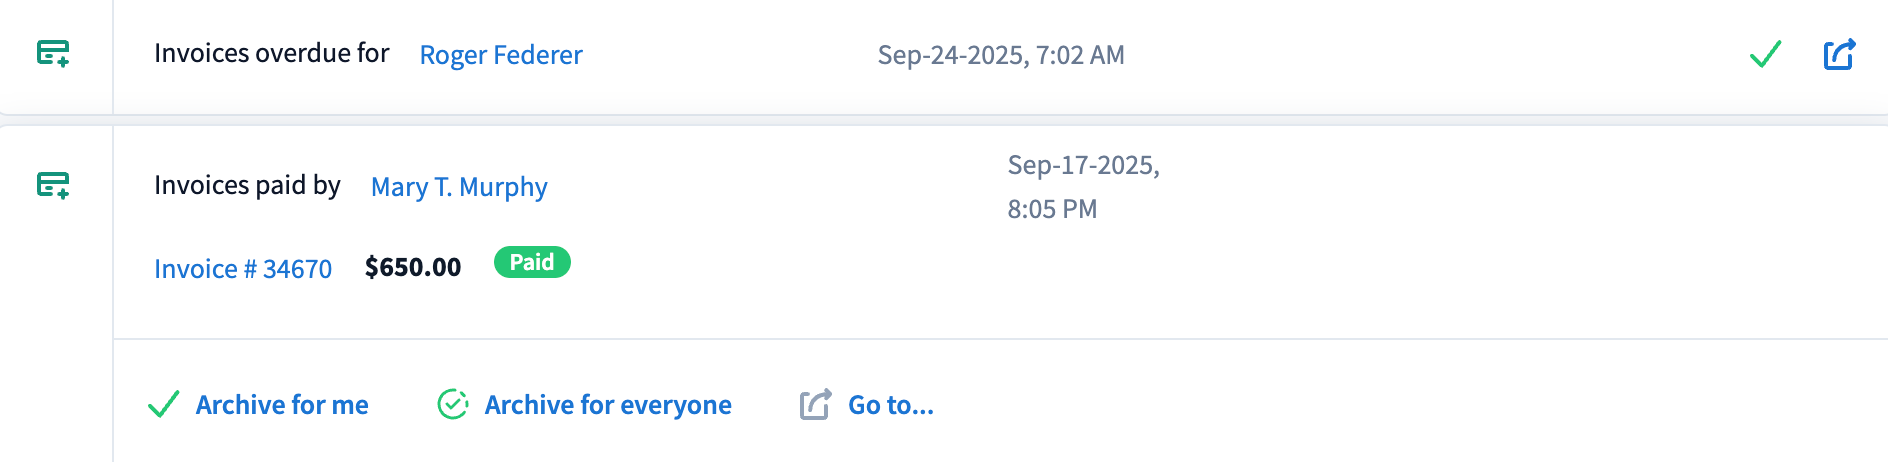Click the Sep-24-2025, 7:02 AM timestamp
1888x462 pixels.
click(1001, 55)
